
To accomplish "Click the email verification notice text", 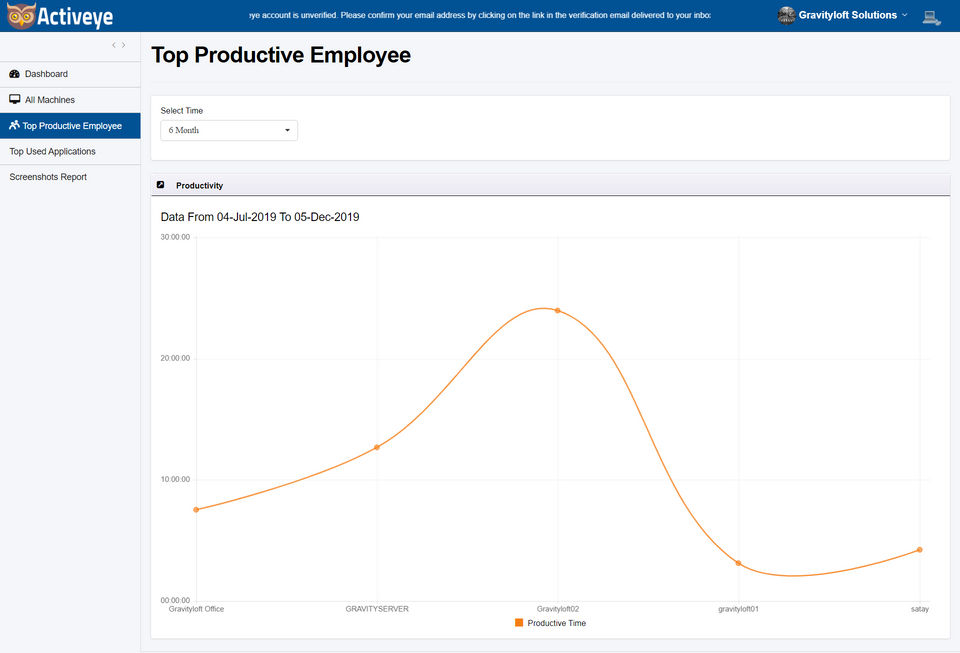I will [478, 16].
